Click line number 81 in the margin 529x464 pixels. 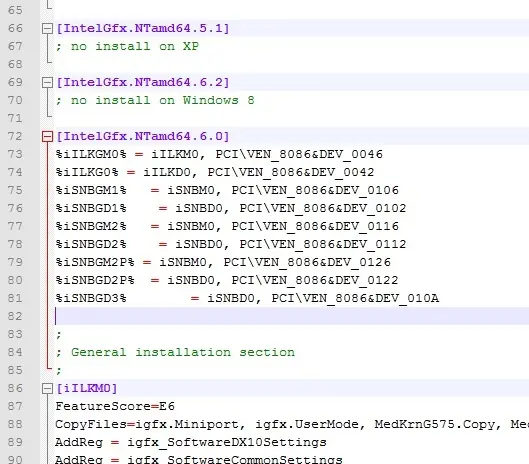15,298
